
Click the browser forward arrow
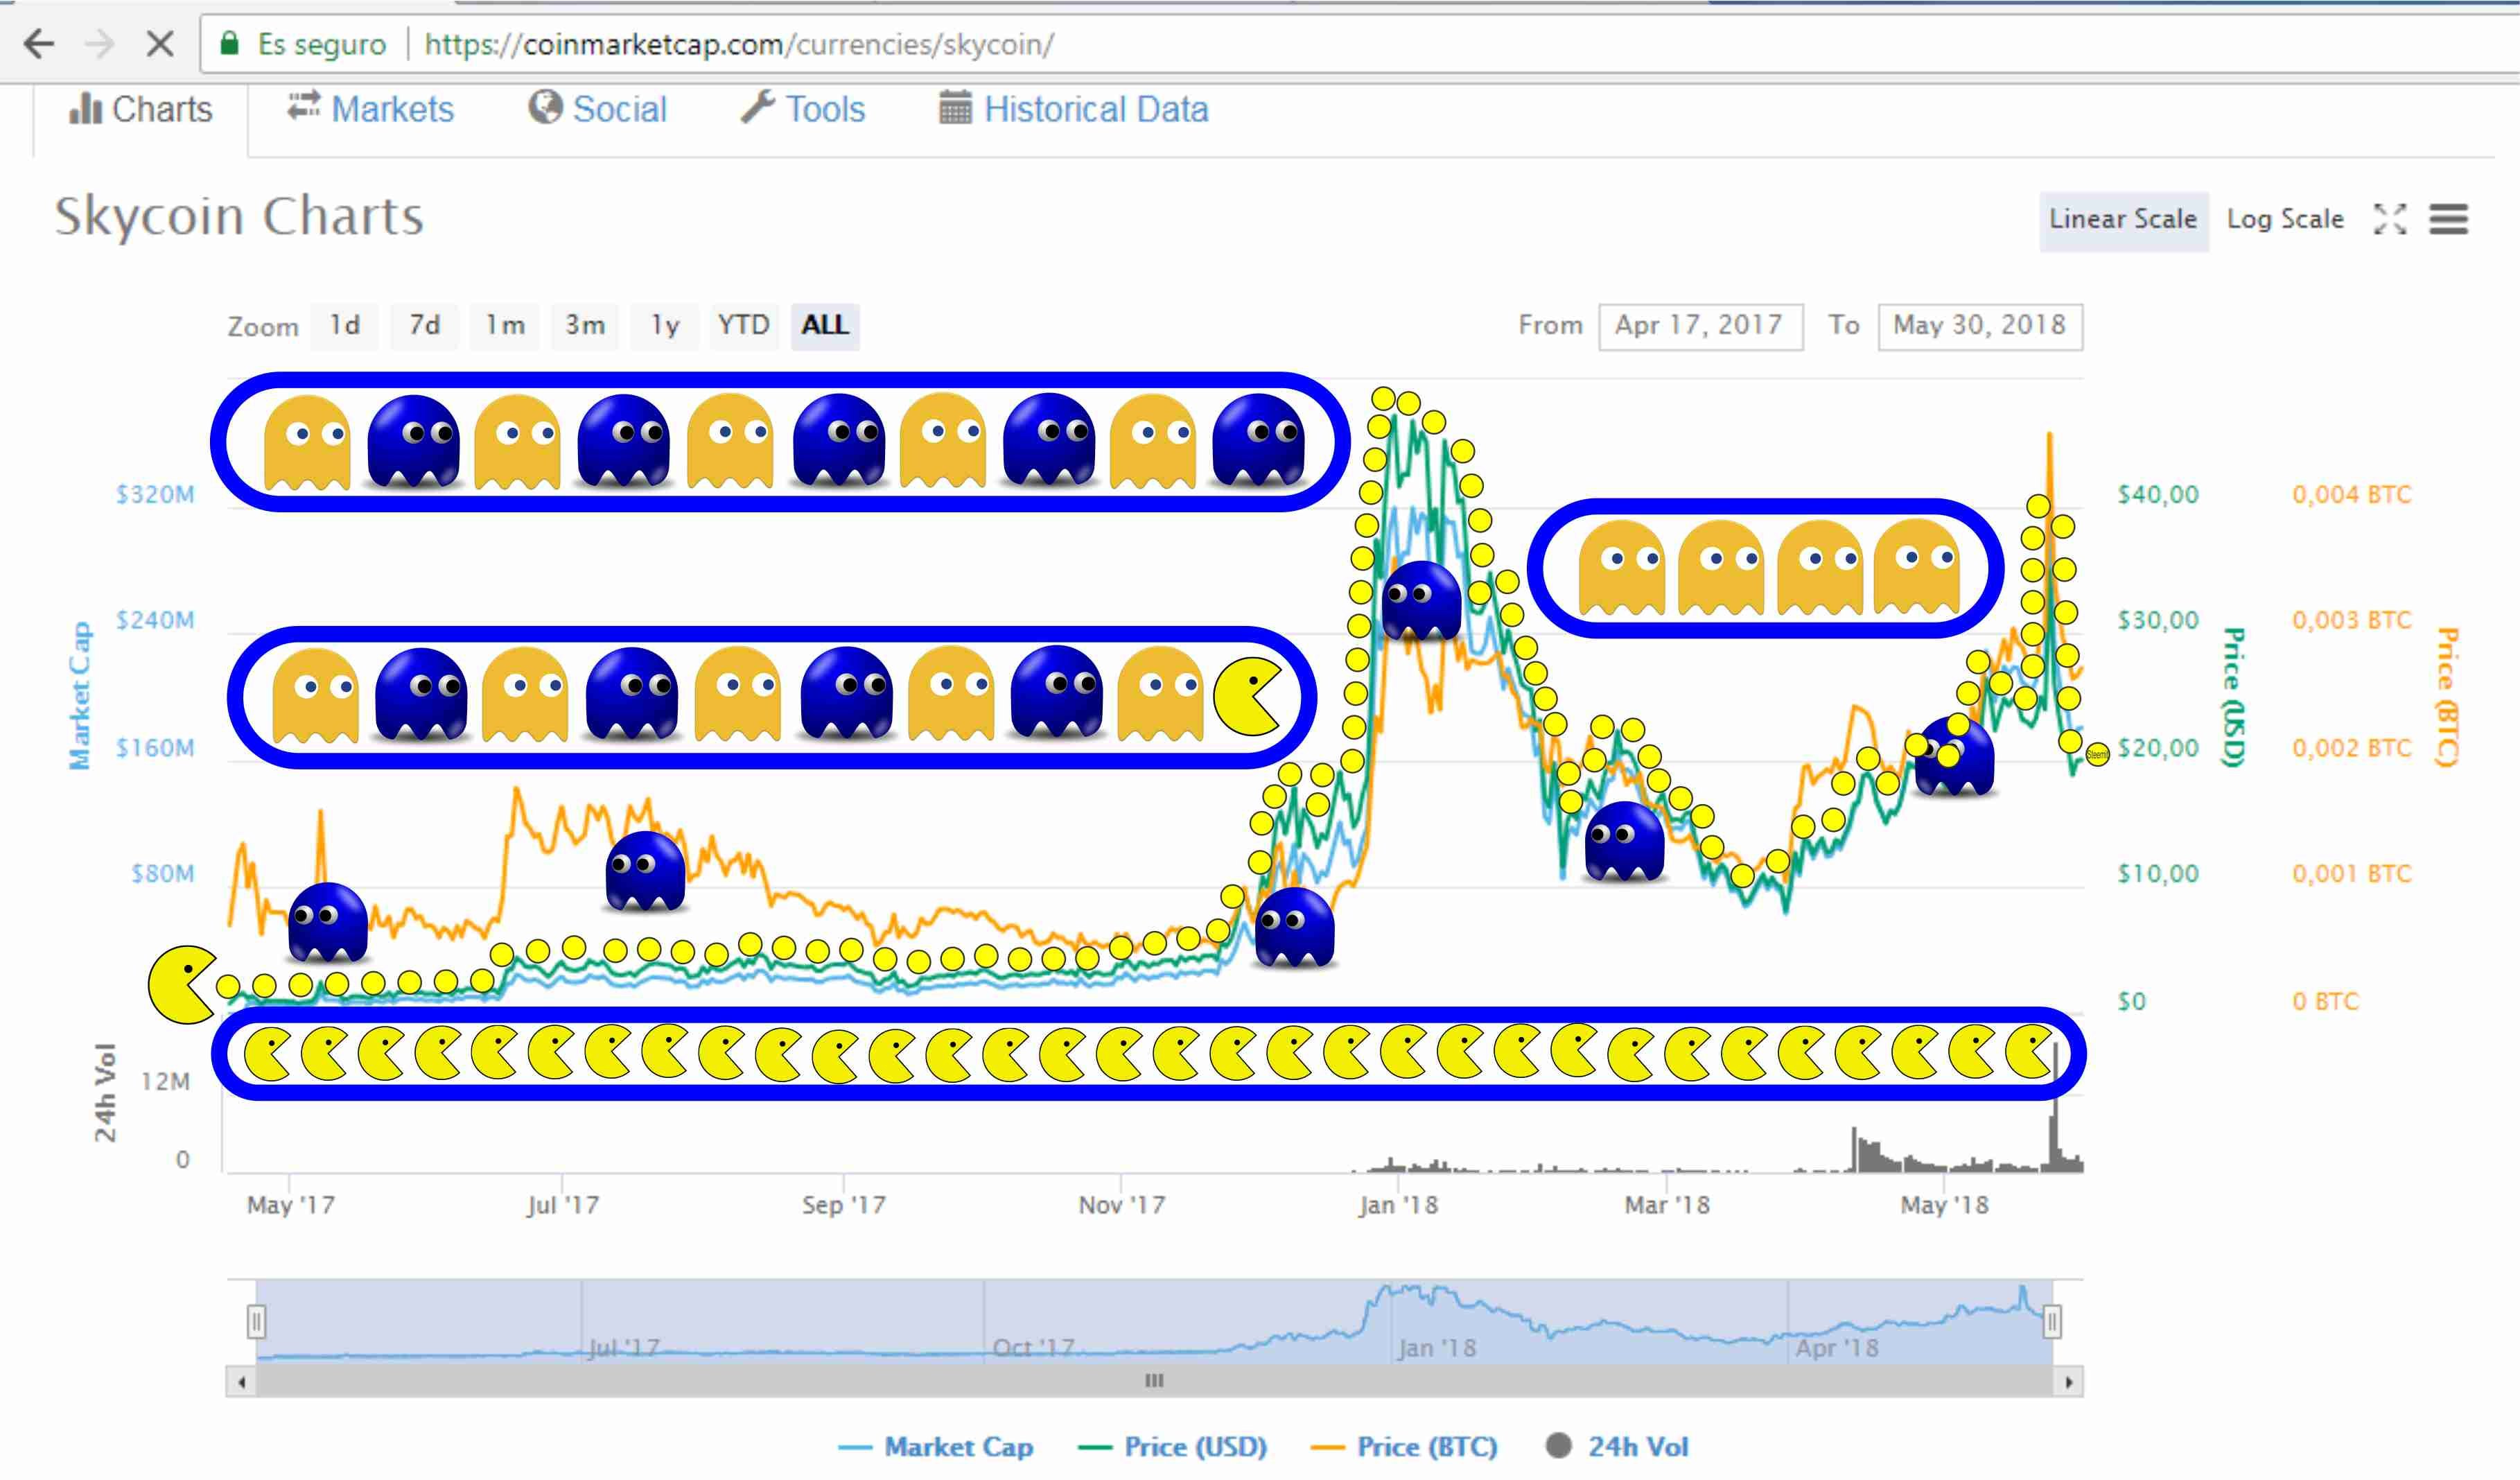coord(100,44)
